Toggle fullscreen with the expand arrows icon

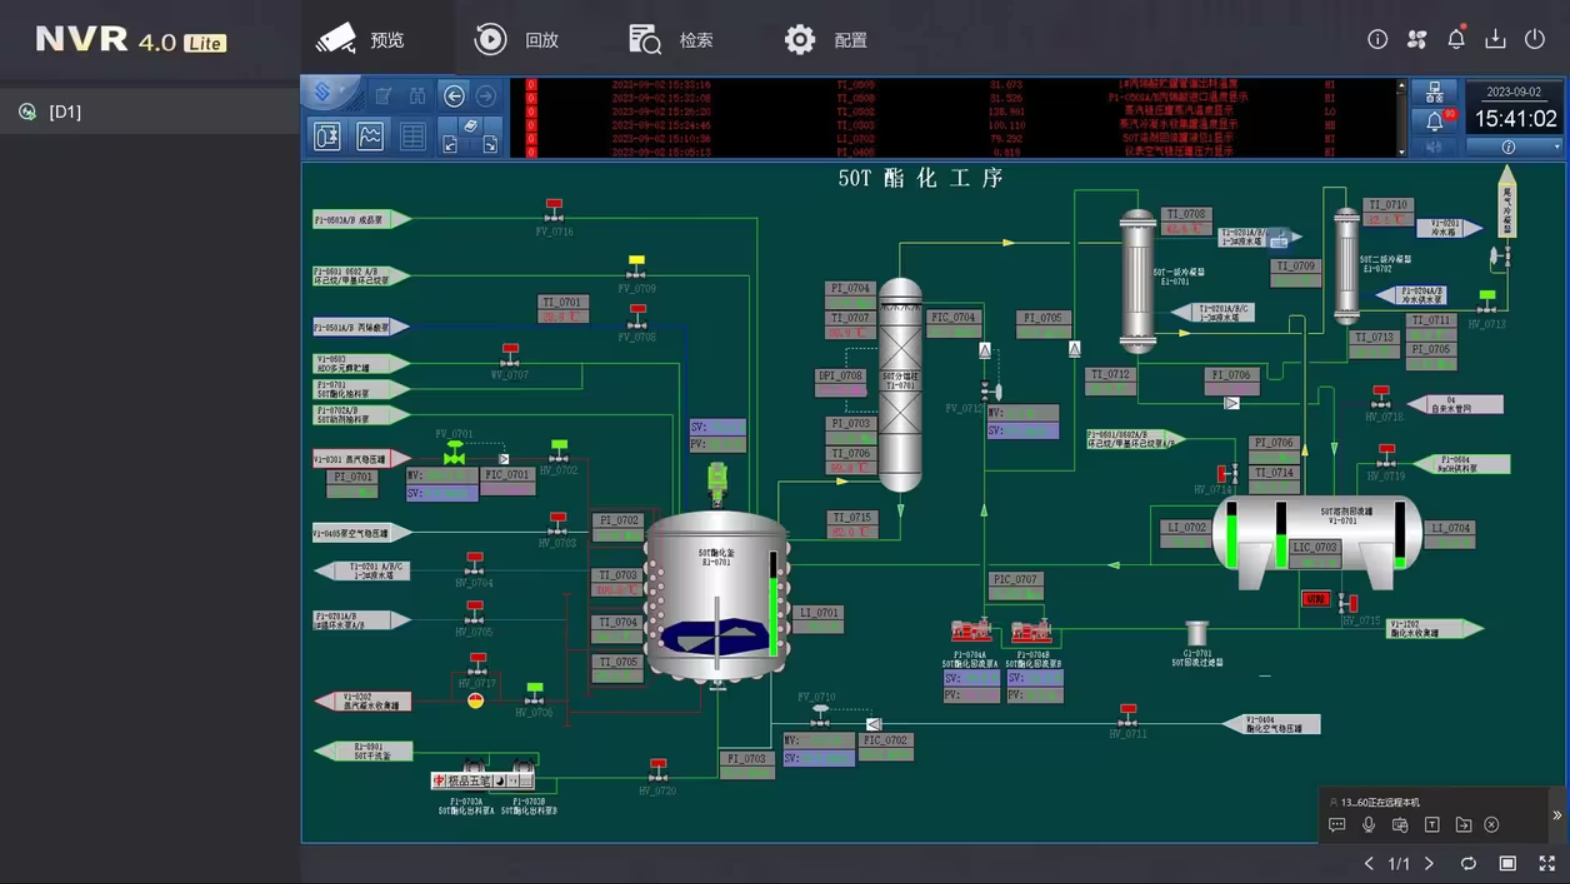[x=1547, y=864]
